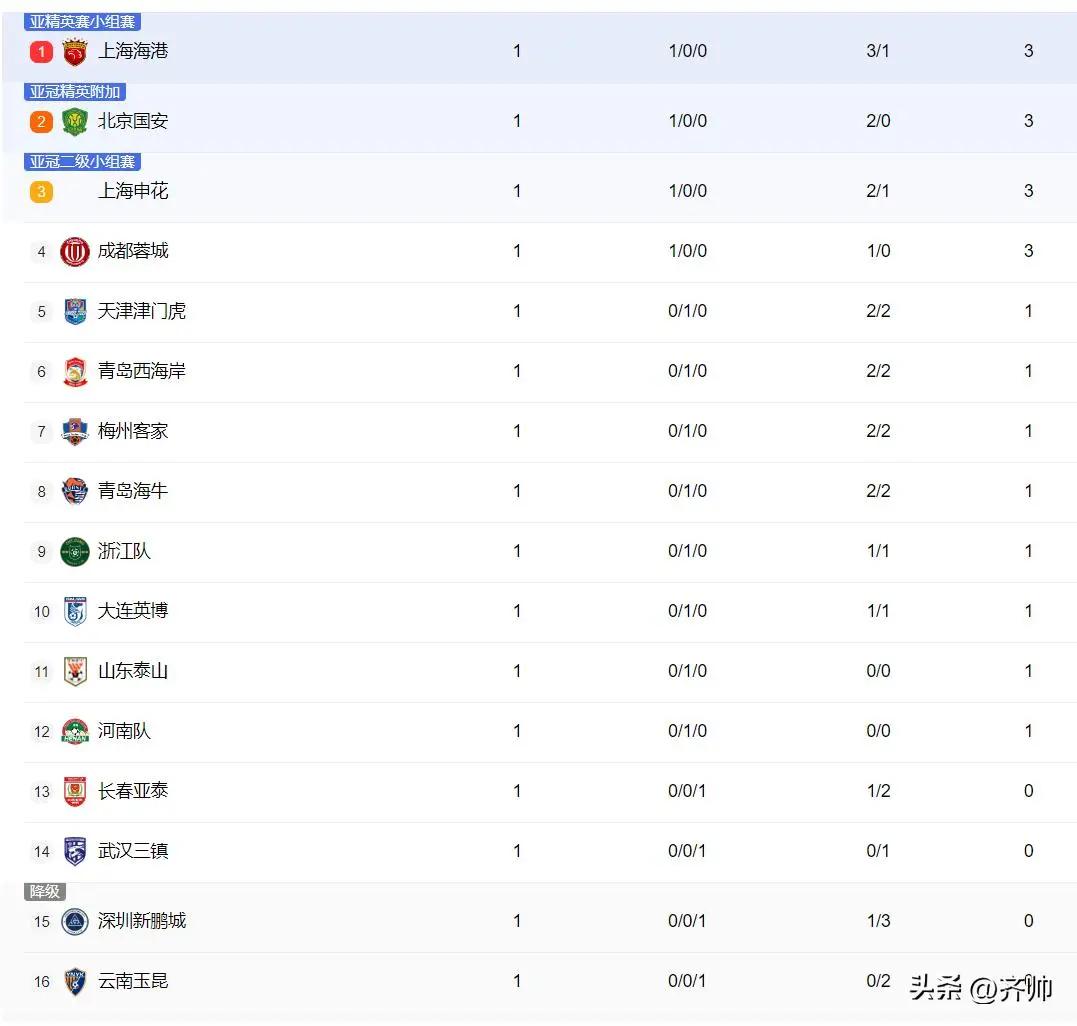Select the 长春亚泰 red crest icon
Screen dimensions: 1077x1026
point(75,791)
